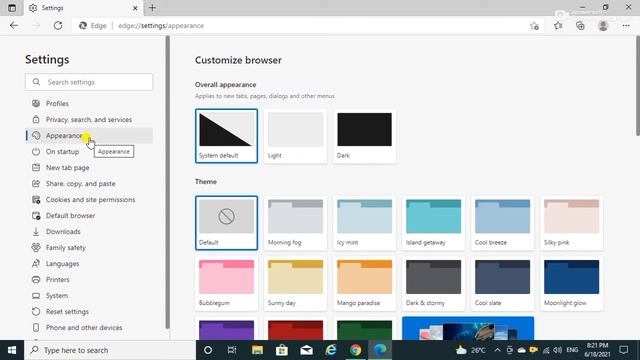
Task: Open Cortana circle on taskbar
Action: 208,350
